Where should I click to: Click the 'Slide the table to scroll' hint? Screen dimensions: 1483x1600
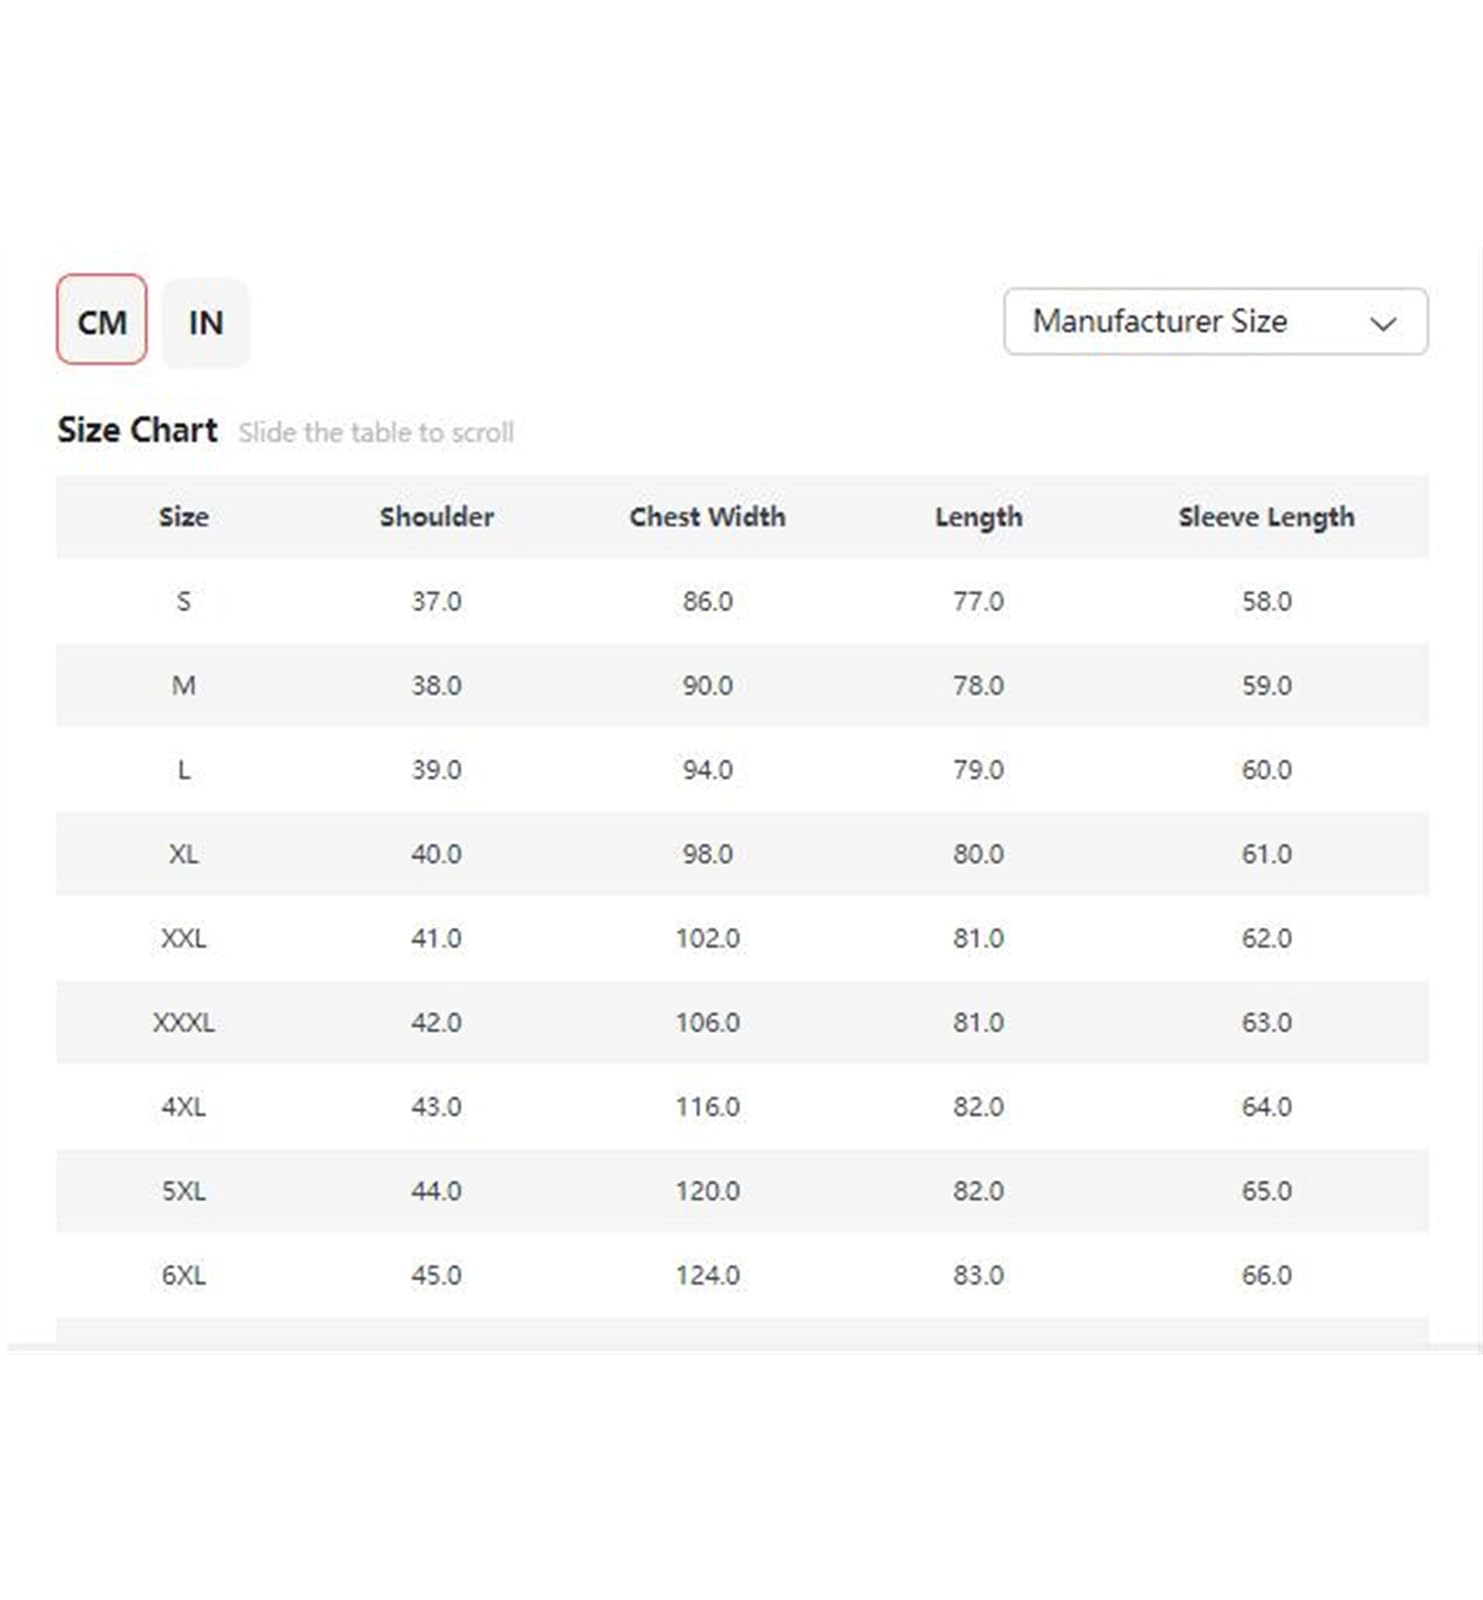point(376,432)
